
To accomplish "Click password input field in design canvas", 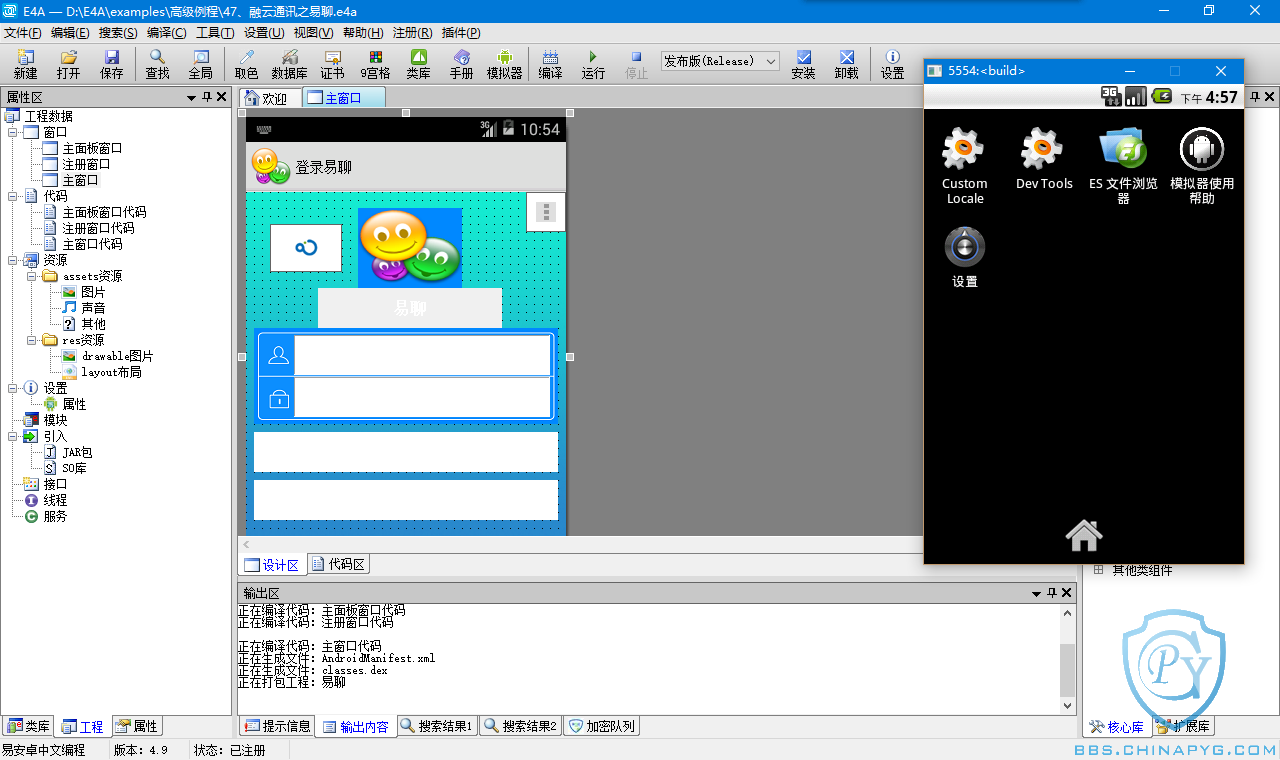I will pyautogui.click(x=422, y=397).
